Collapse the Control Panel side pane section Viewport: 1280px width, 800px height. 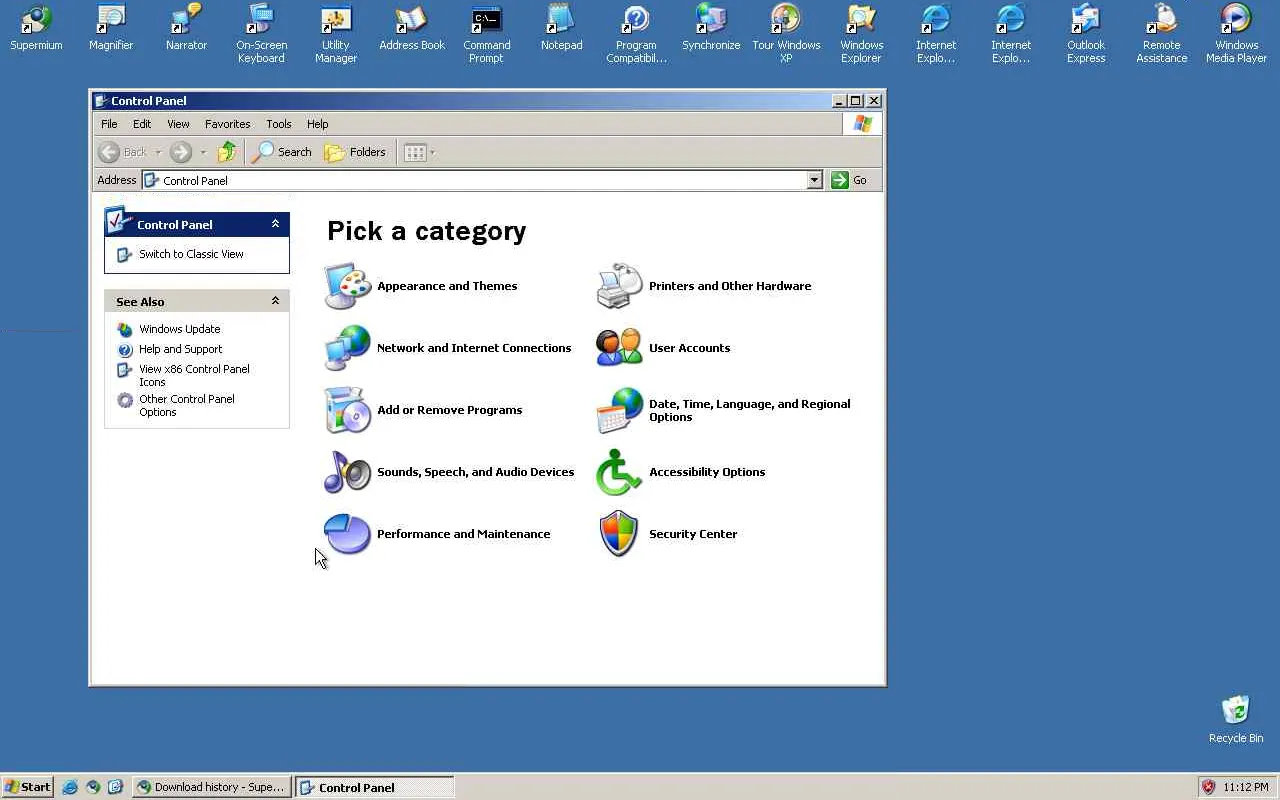pyautogui.click(x=275, y=224)
